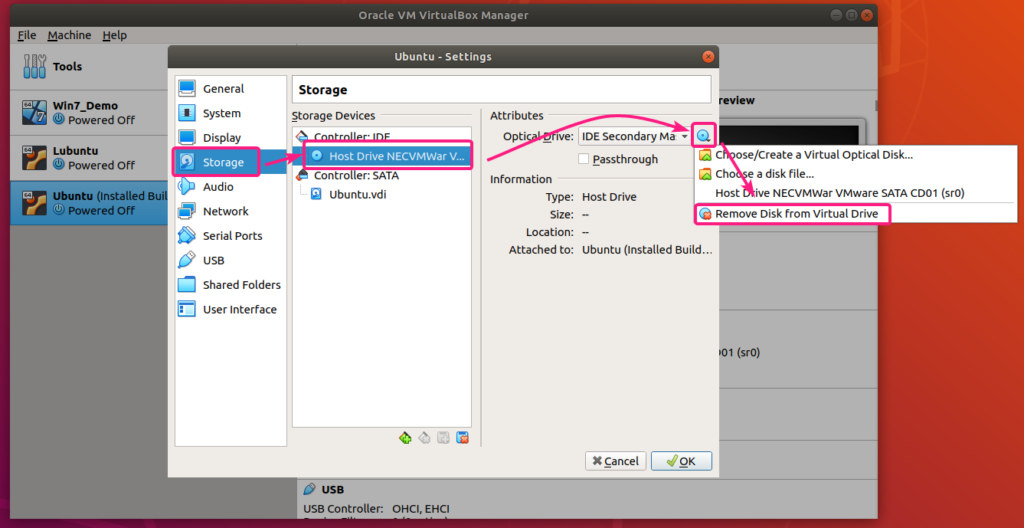Viewport: 1024px width, 528px height.
Task: Open the Display settings category
Action: tap(231, 138)
